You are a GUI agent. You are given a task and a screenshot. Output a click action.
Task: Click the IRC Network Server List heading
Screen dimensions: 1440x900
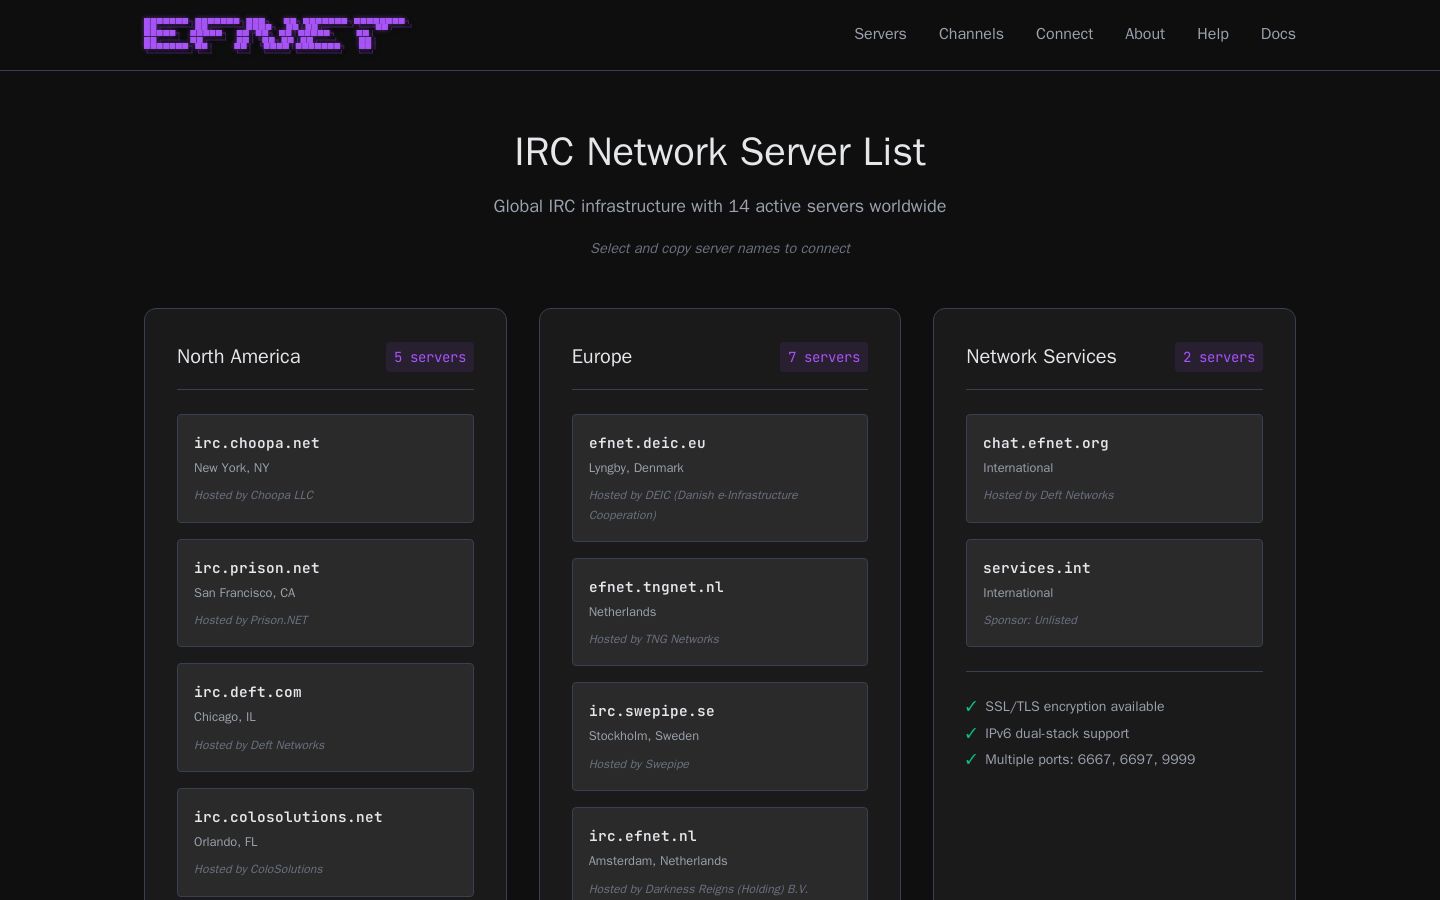tap(720, 152)
